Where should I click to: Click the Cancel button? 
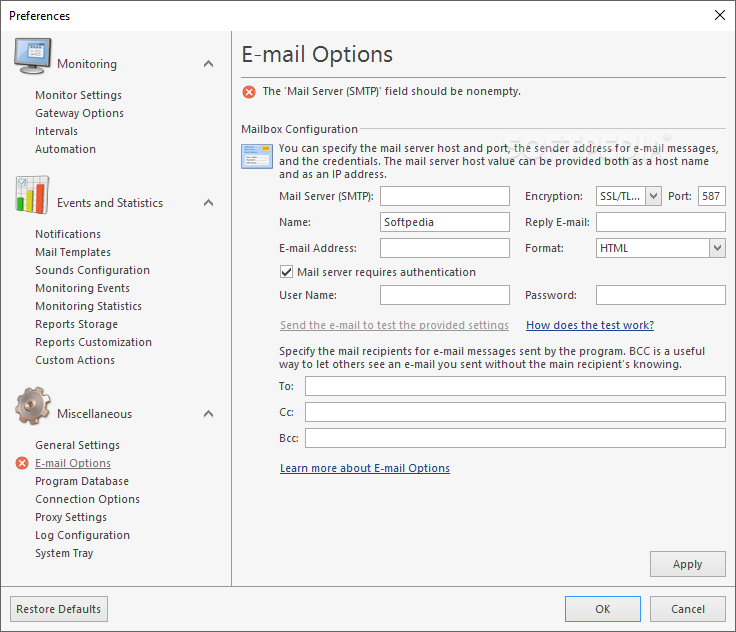tap(687, 609)
